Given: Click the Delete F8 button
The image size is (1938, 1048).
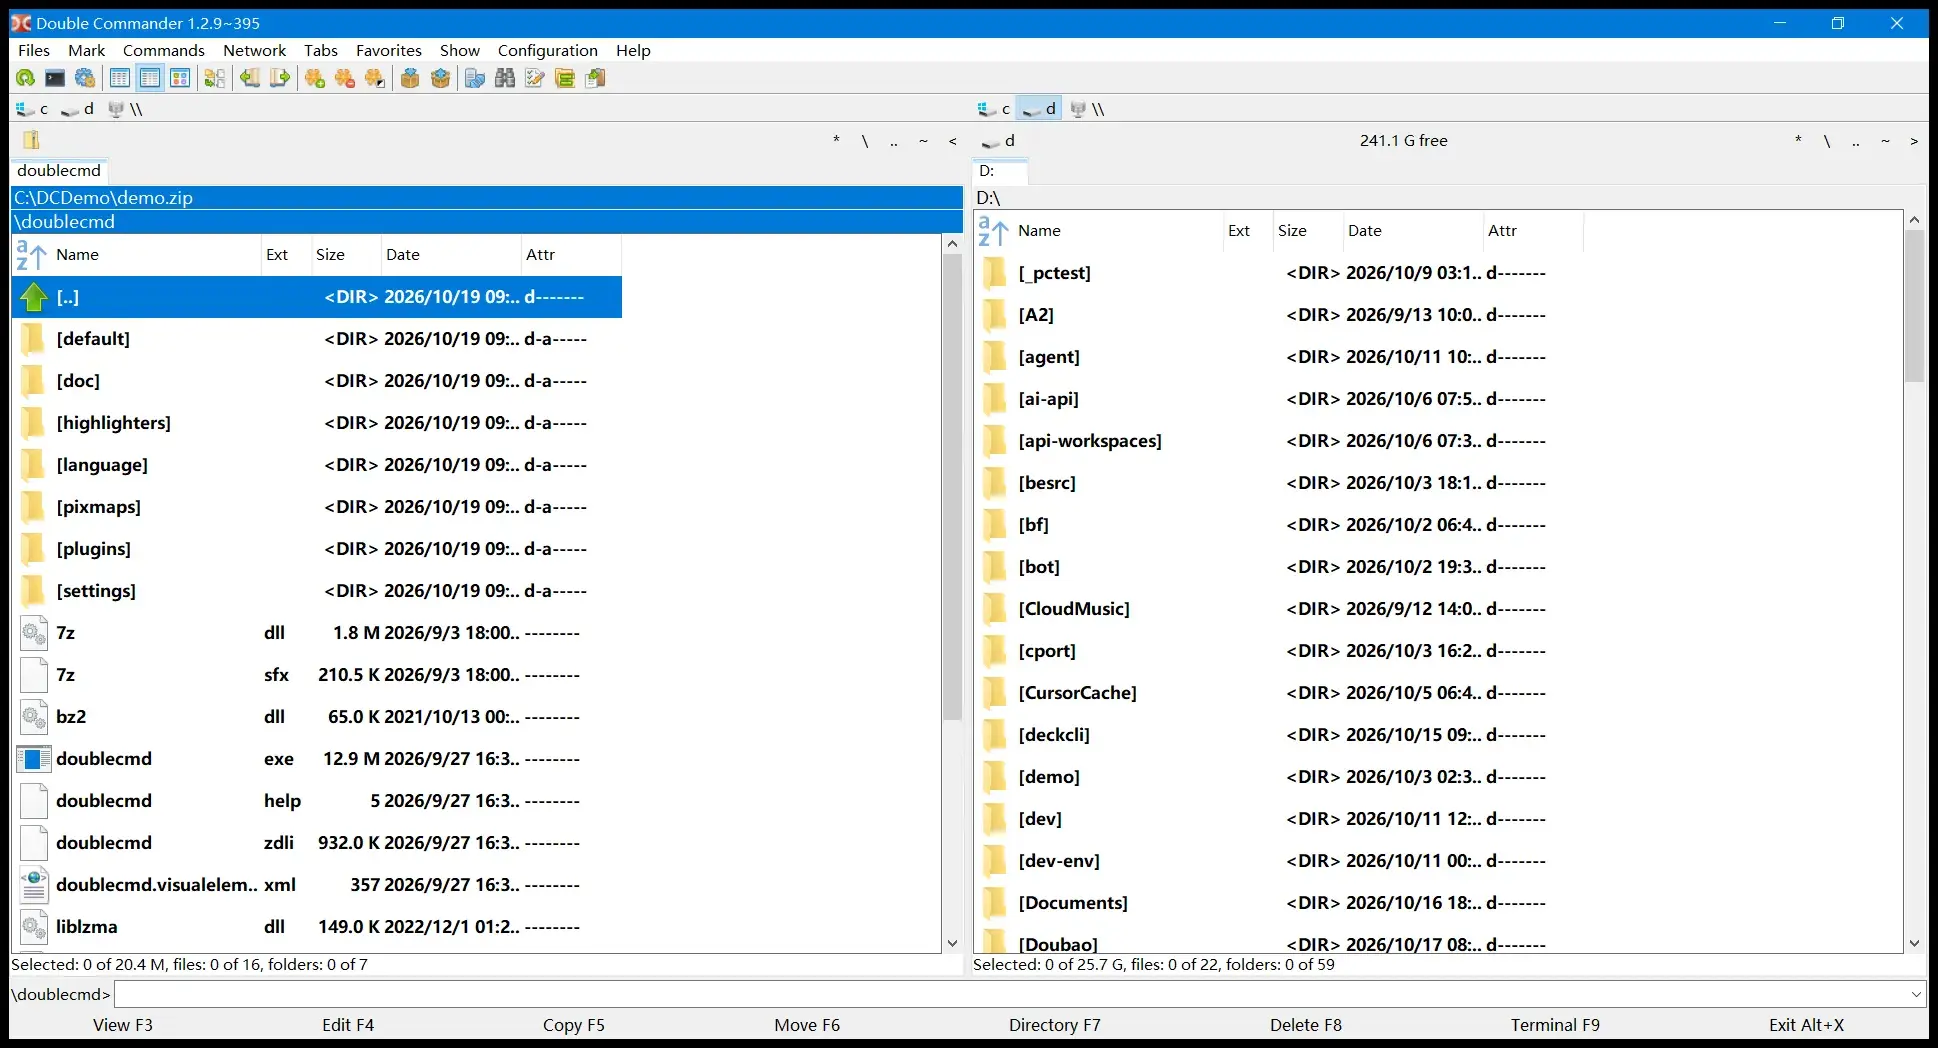Looking at the screenshot, I should pyautogui.click(x=1306, y=1025).
